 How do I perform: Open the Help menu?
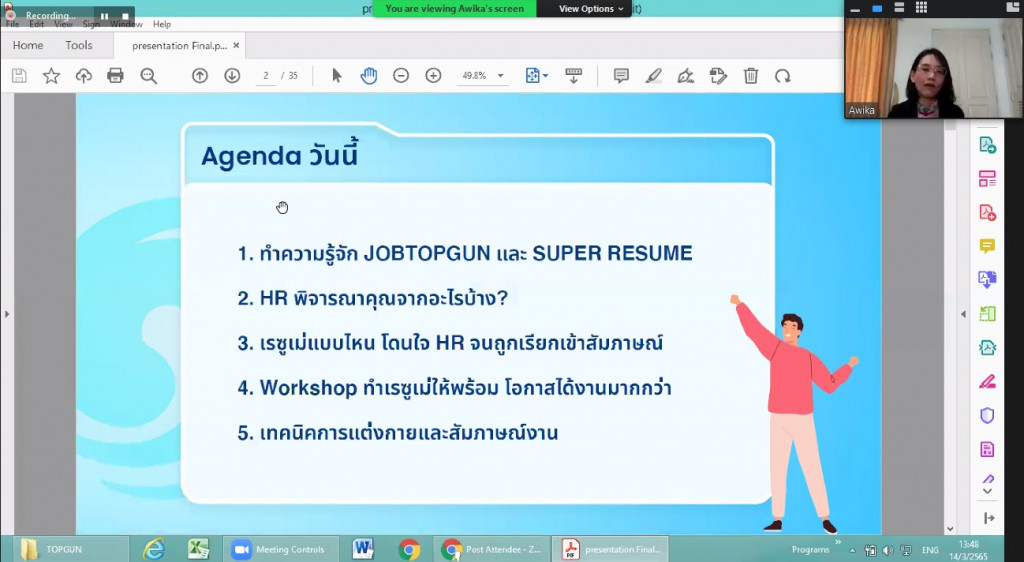click(x=162, y=24)
